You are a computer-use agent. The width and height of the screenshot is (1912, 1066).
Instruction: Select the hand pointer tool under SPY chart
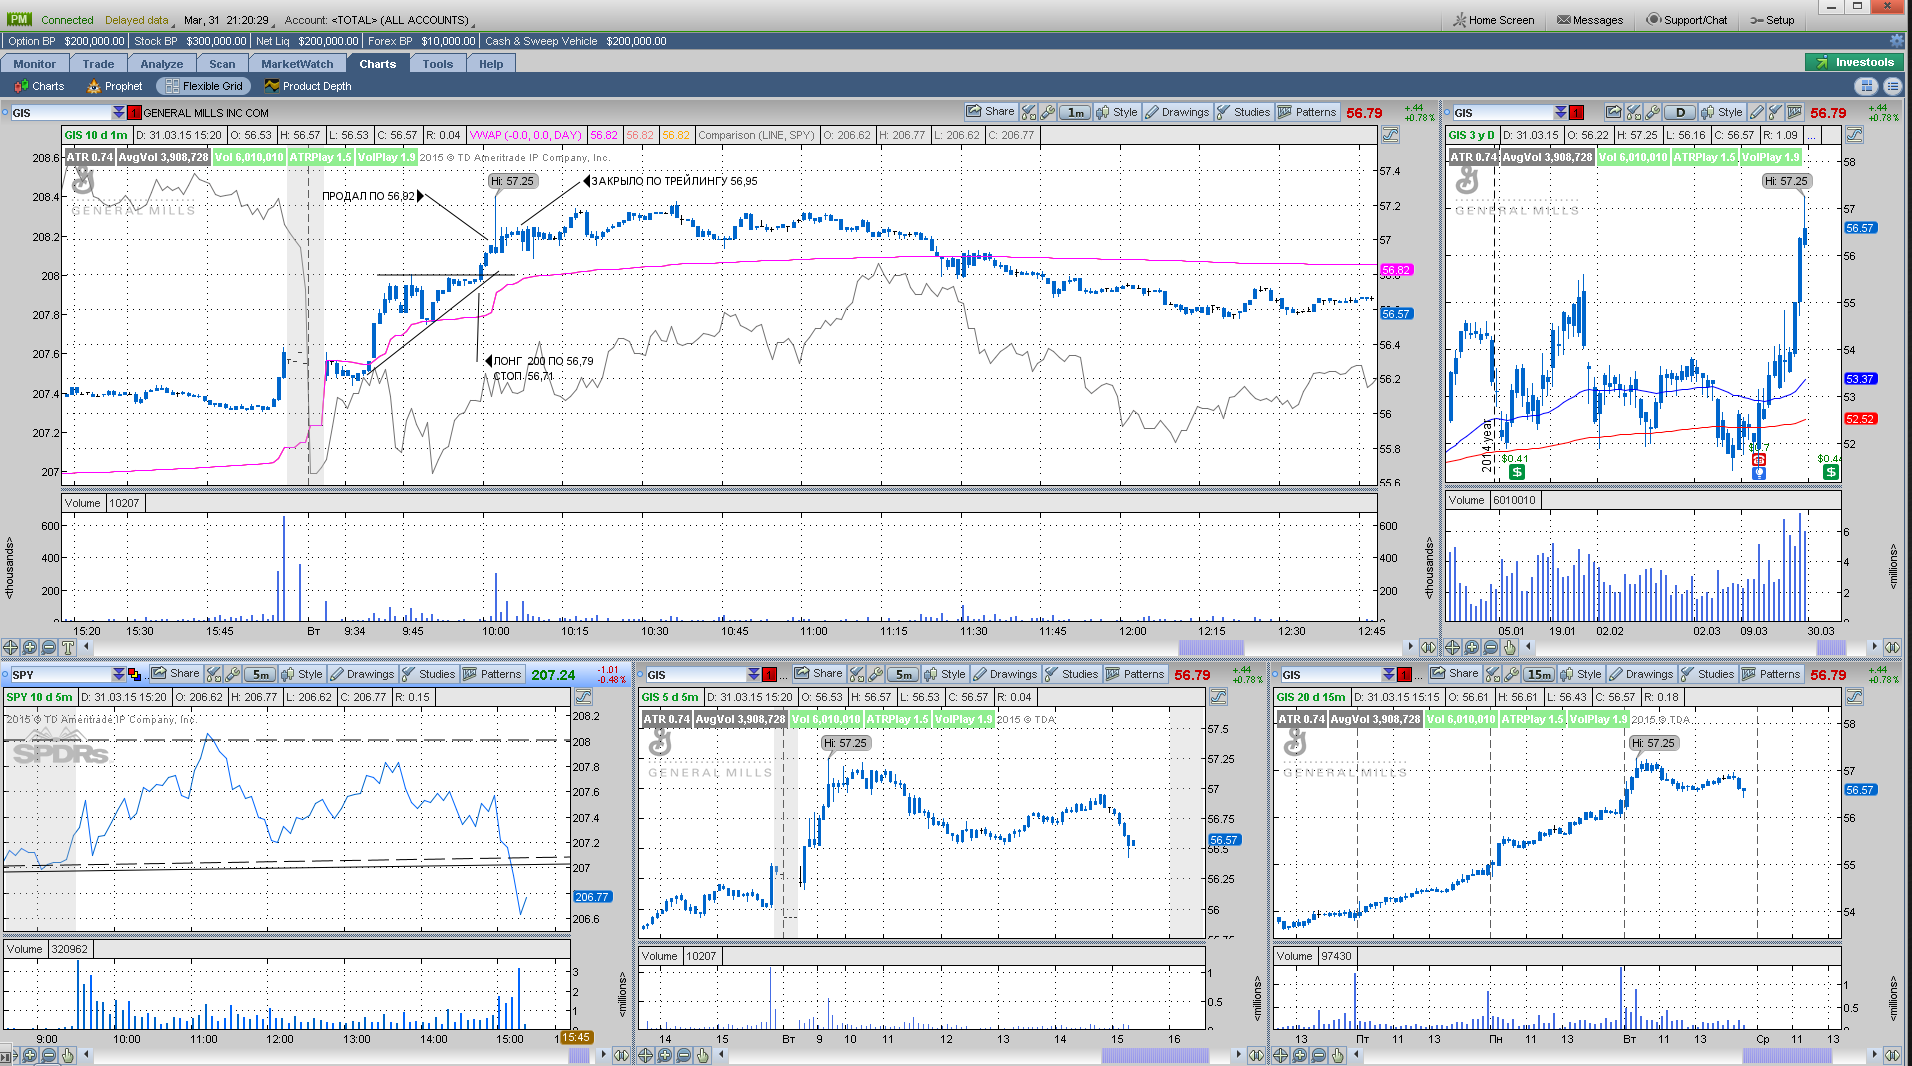click(x=68, y=1055)
